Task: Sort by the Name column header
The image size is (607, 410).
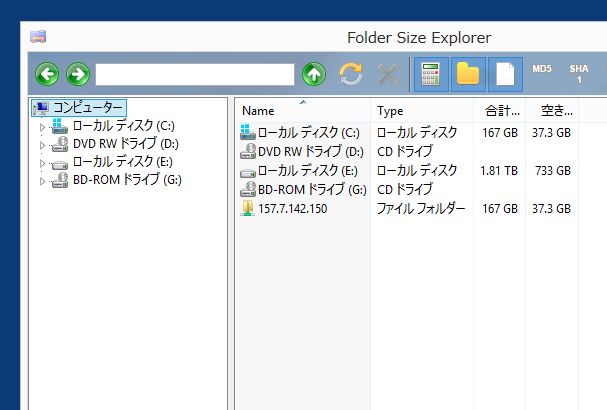Action: pos(302,111)
